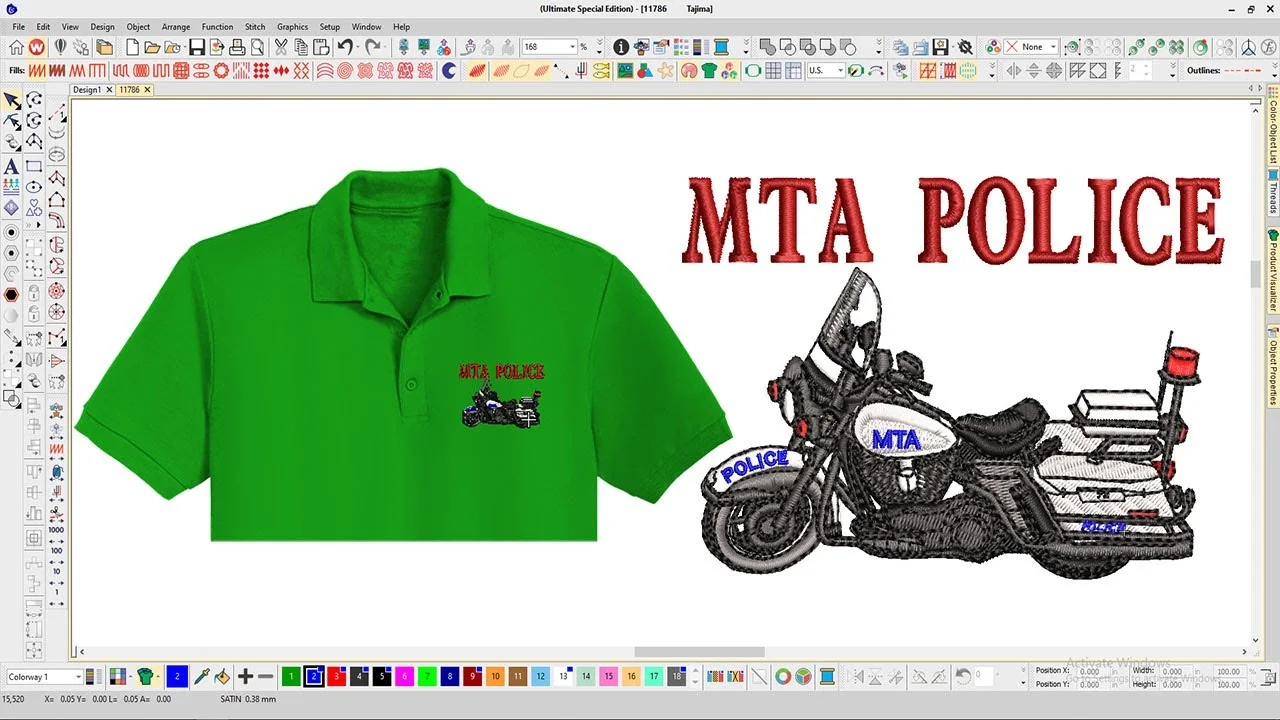Add a color with the plus icon
The height and width of the screenshot is (720, 1280).
pyautogui.click(x=245, y=677)
